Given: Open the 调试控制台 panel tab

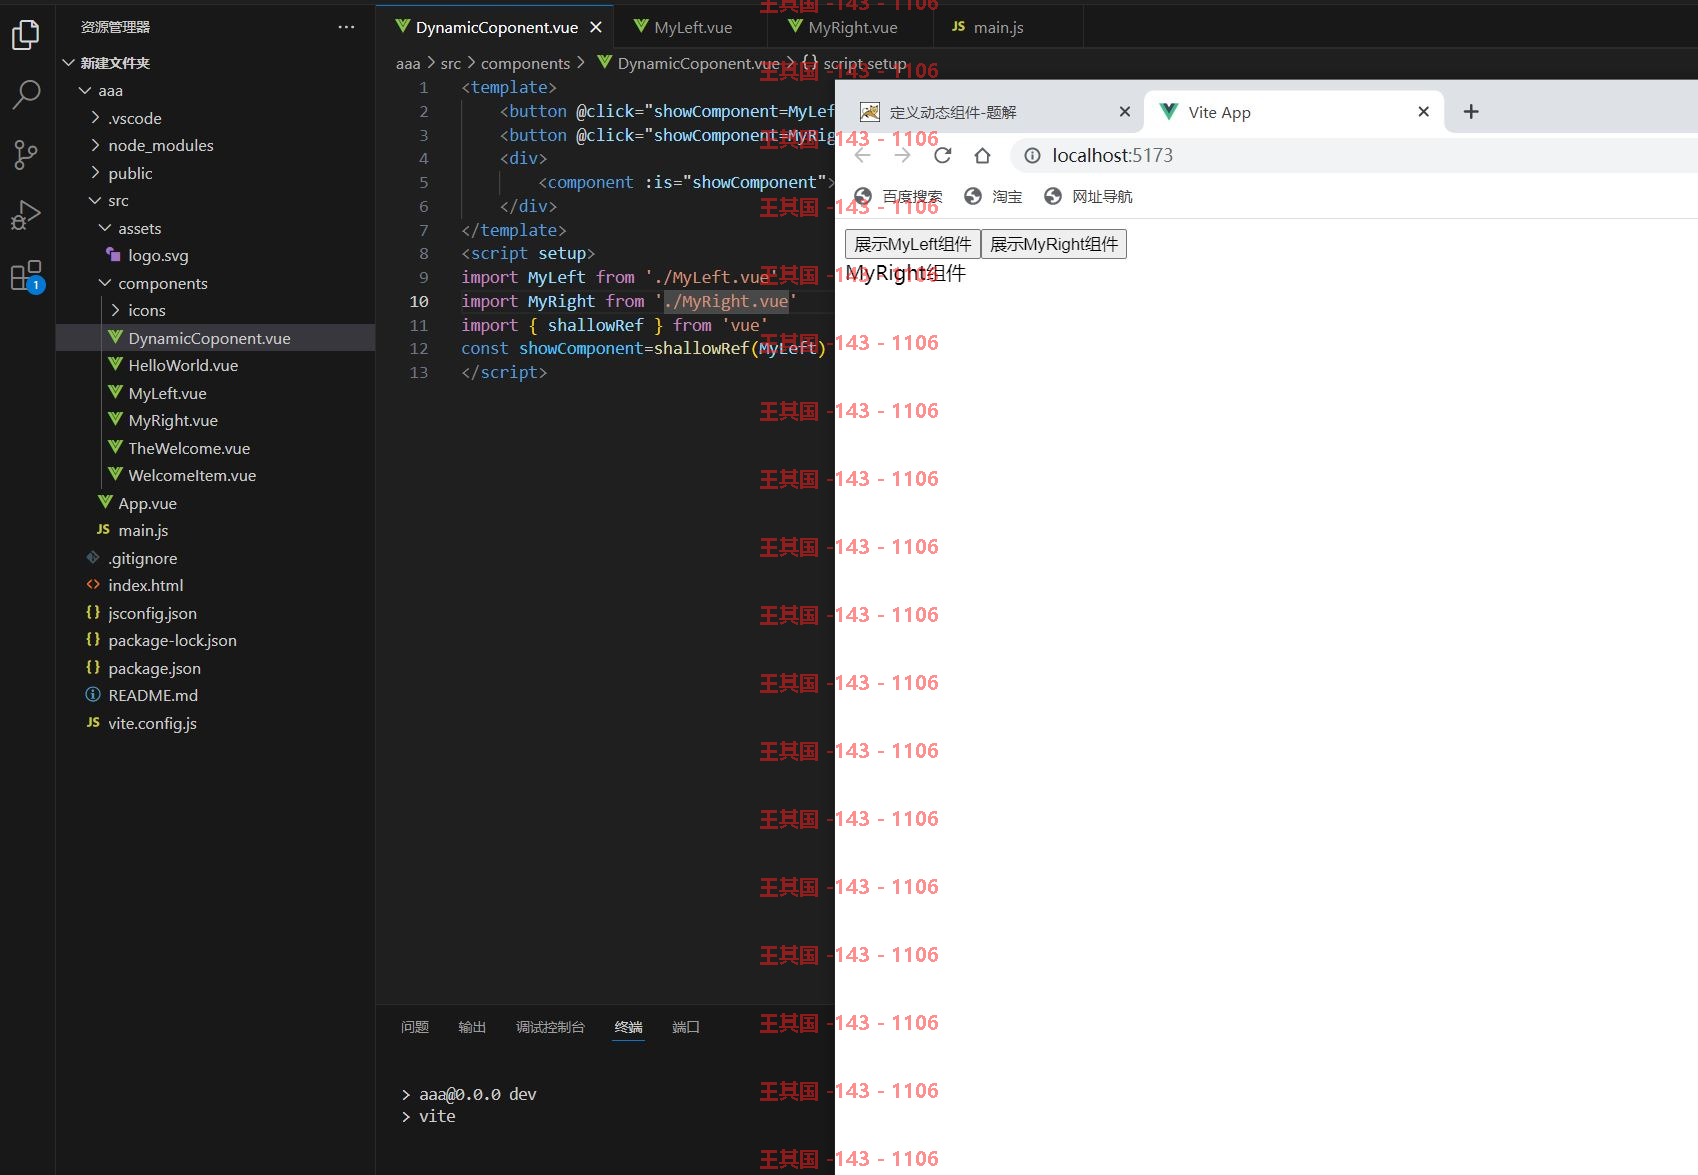Looking at the screenshot, I should 550,1027.
